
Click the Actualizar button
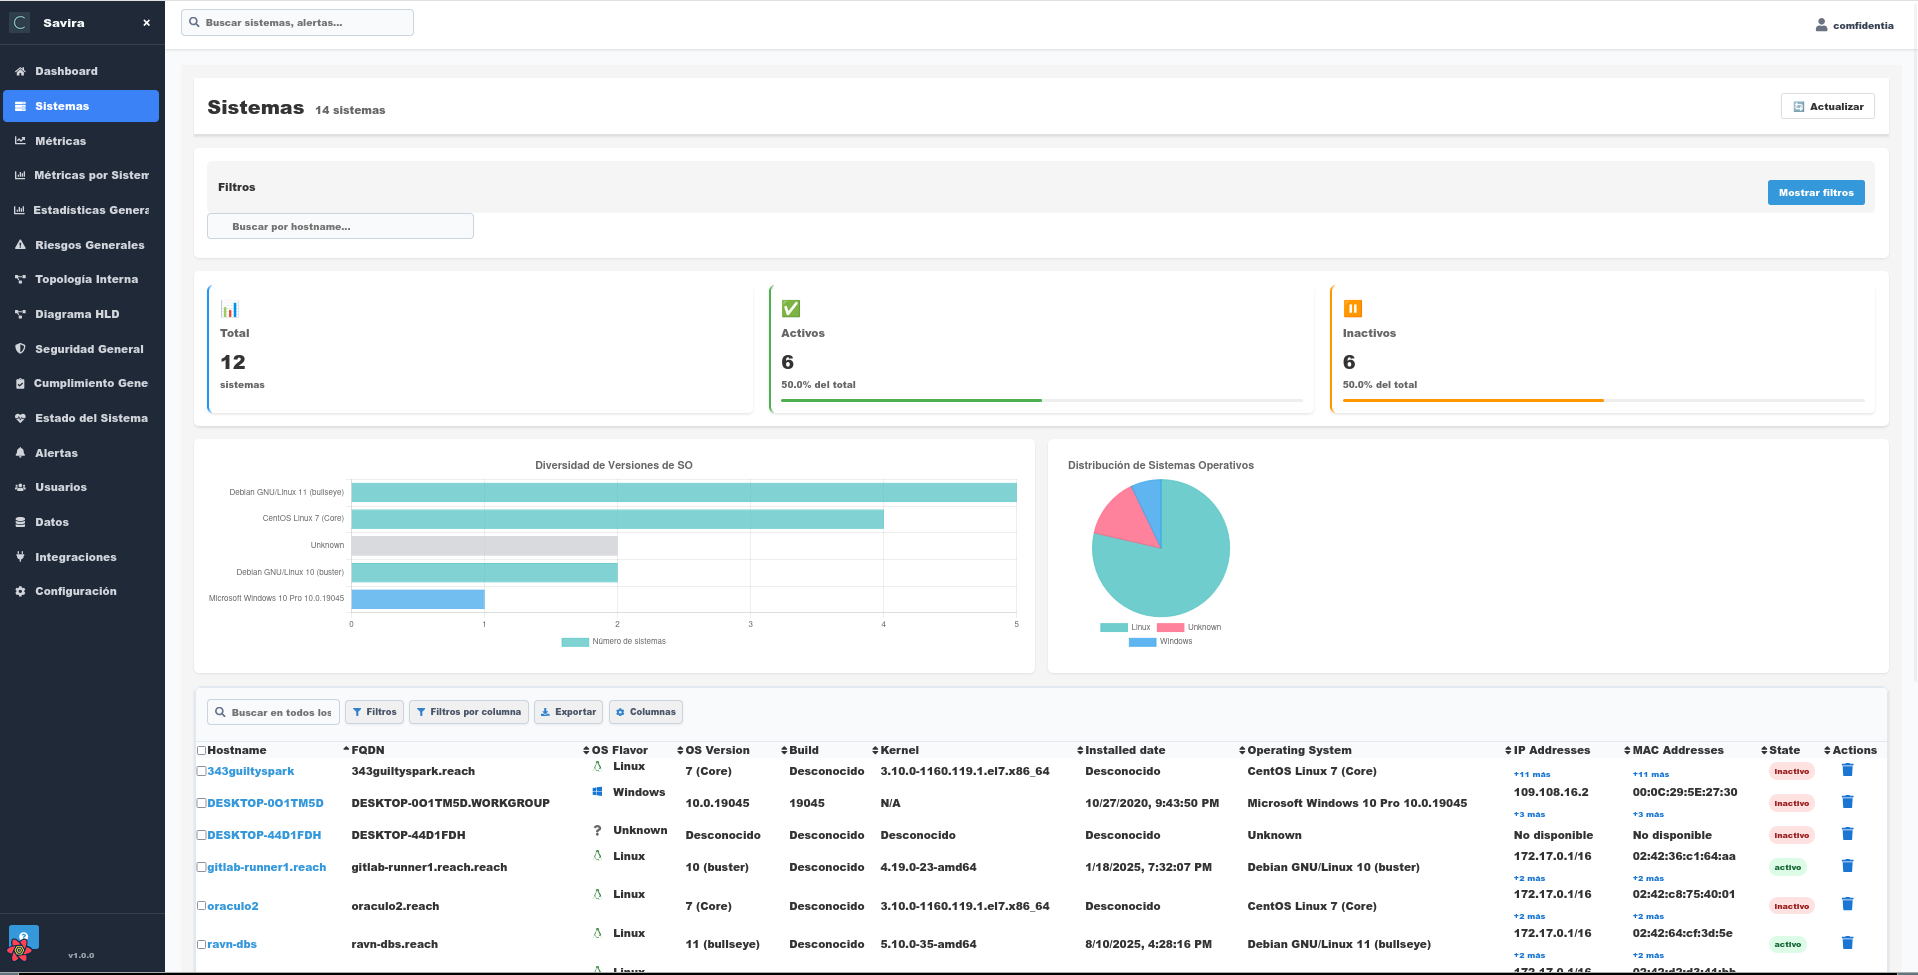point(1827,106)
